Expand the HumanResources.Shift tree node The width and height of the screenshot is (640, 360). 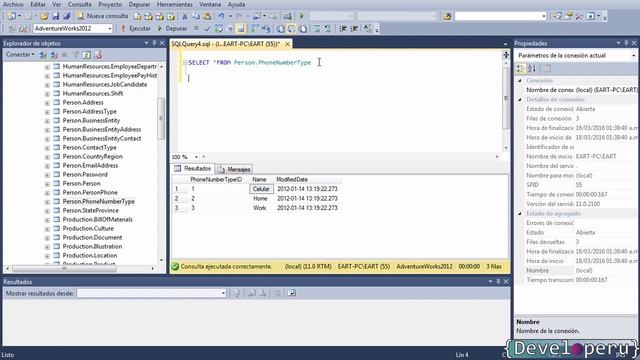[47, 94]
